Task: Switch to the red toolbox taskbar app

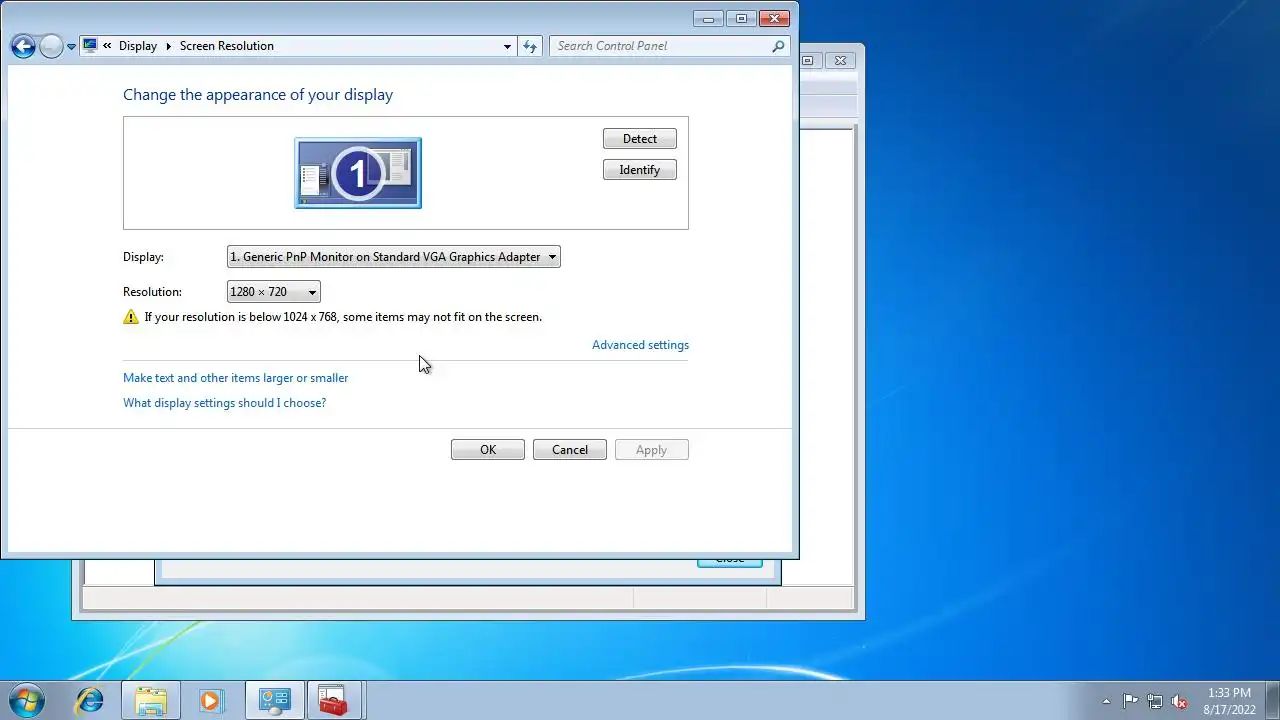Action: pos(333,701)
